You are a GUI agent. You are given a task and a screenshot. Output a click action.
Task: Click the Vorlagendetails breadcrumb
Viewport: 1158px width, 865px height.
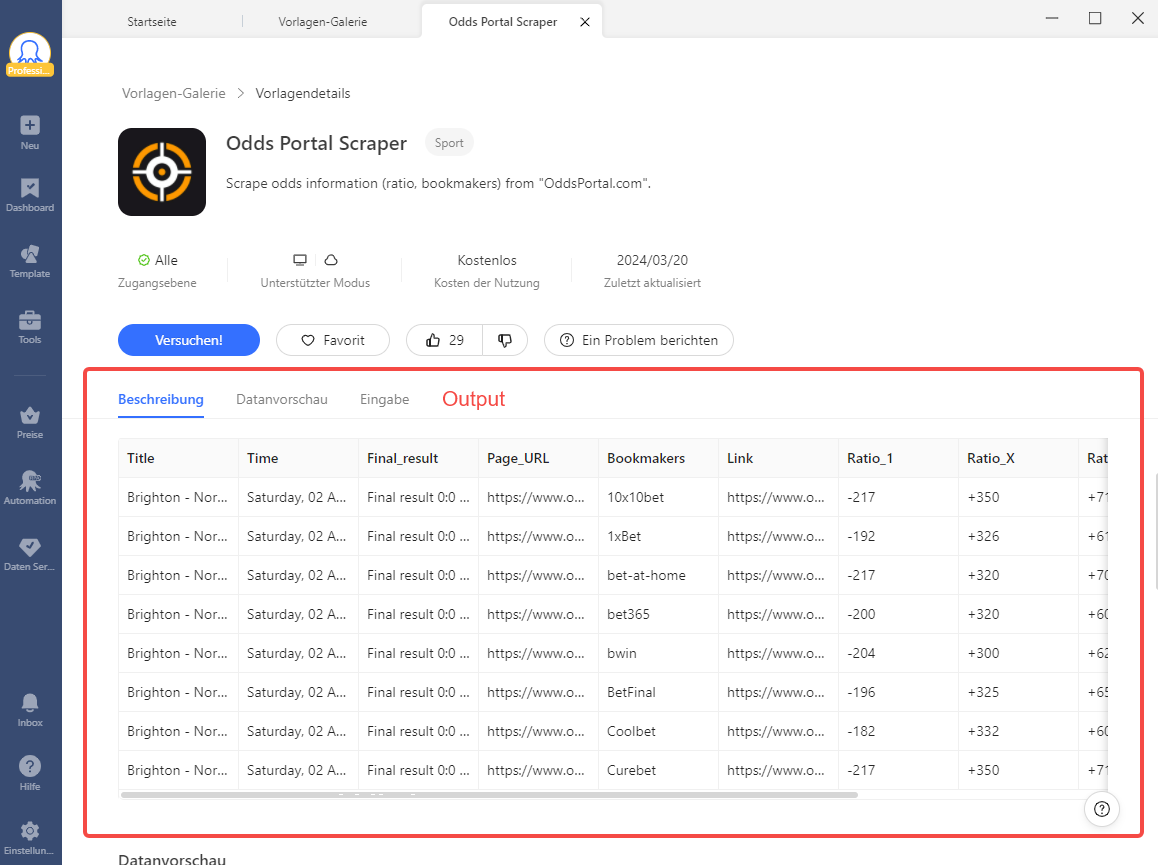pos(303,93)
